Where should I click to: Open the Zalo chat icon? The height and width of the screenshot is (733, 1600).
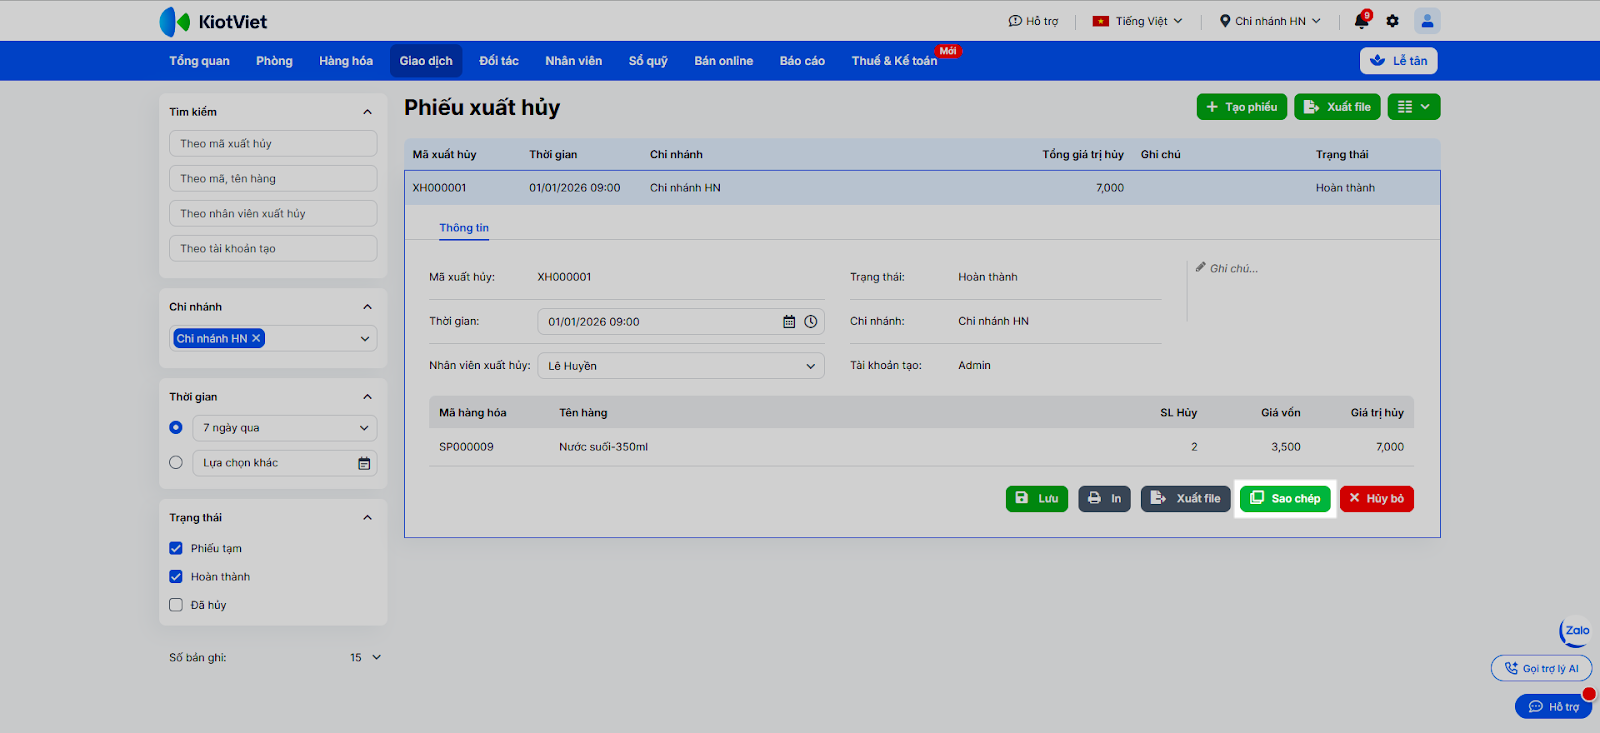pos(1575,631)
